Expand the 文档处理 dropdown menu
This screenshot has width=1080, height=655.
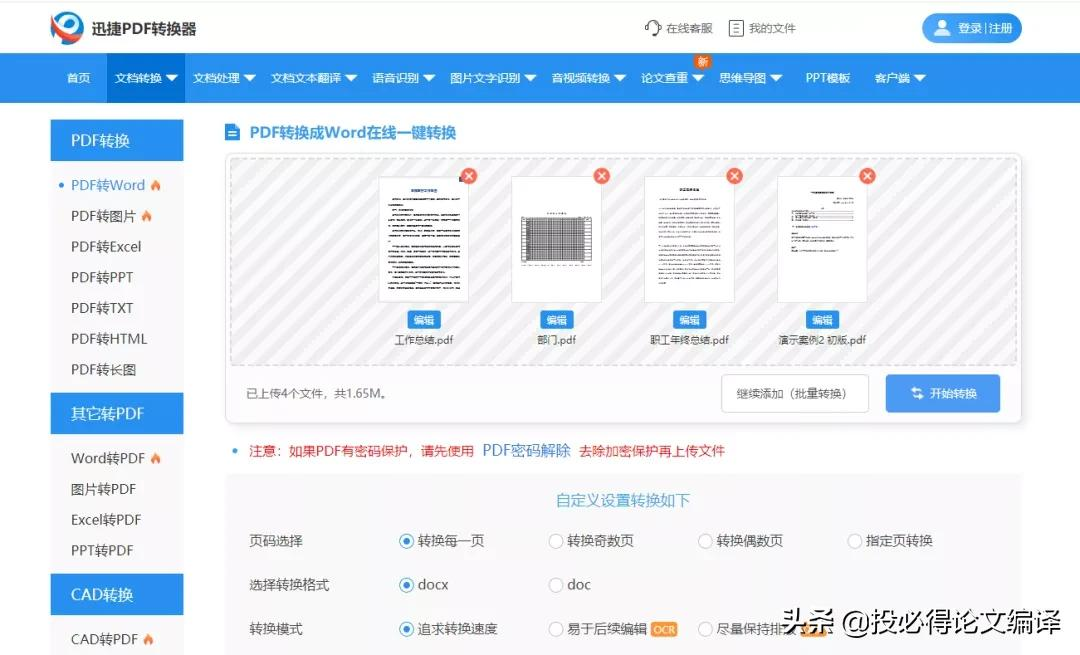click(x=222, y=77)
